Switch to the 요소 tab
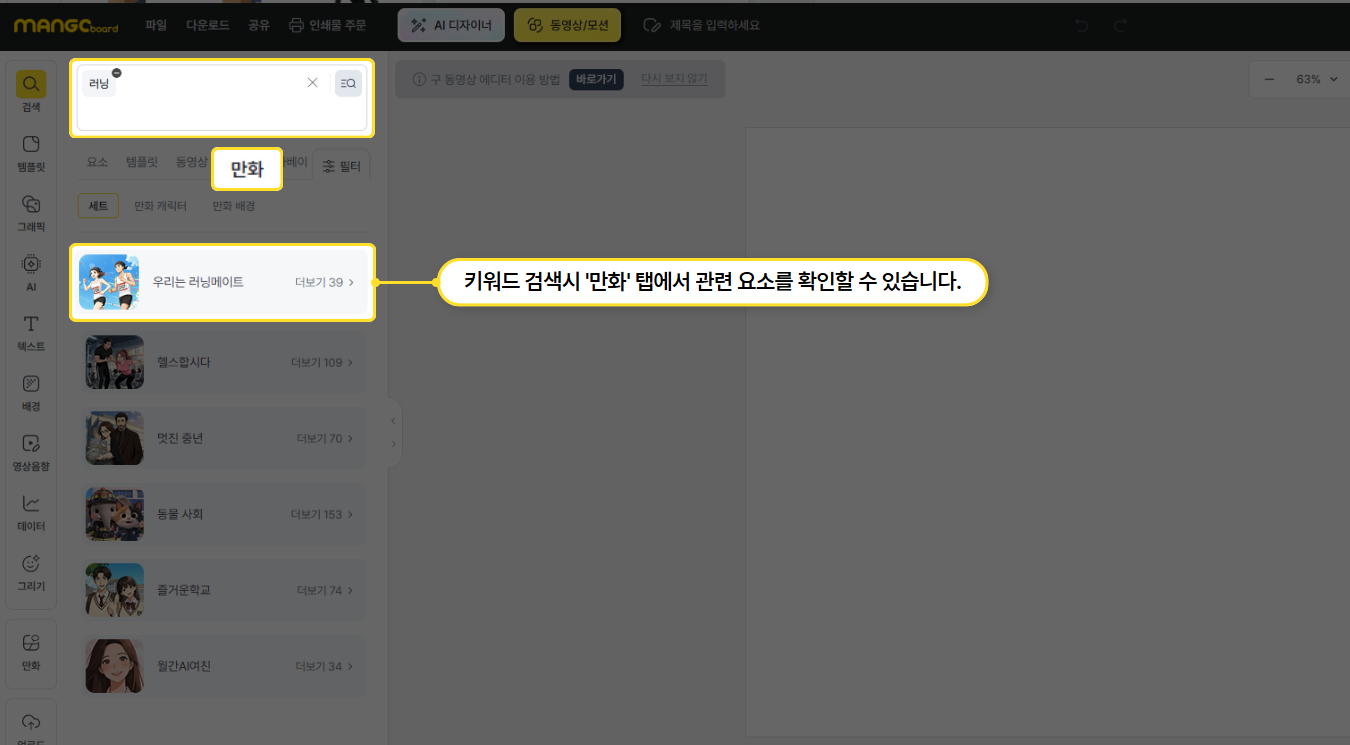1350x745 pixels. click(97, 162)
